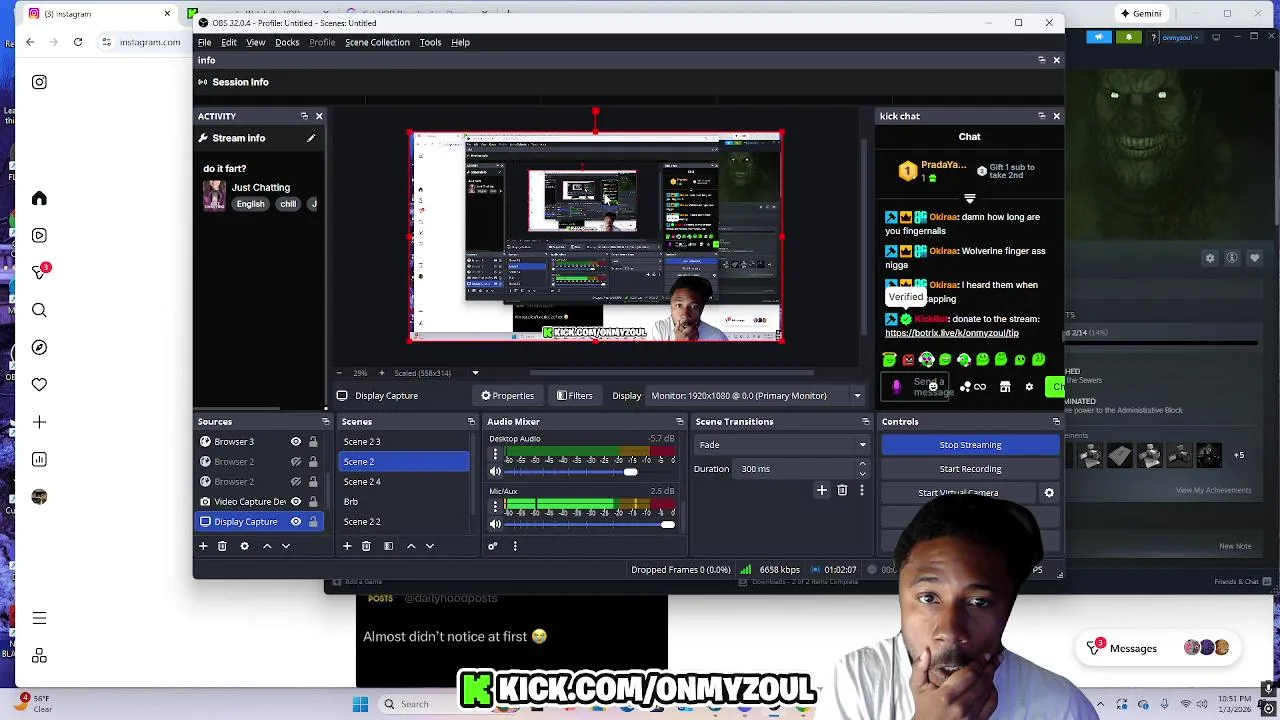The image size is (1280, 720).
Task: Open the preview scaling dropdown arrow
Action: [475, 373]
